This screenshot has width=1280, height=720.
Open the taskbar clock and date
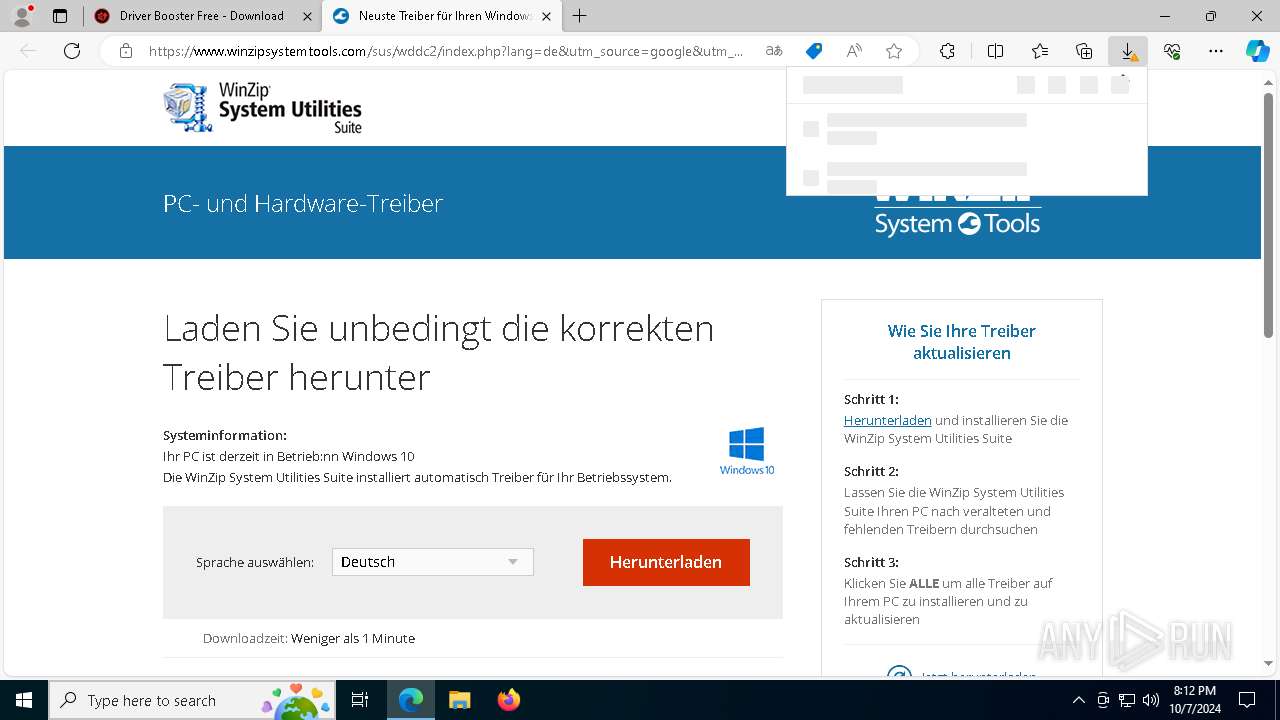(x=1195, y=700)
